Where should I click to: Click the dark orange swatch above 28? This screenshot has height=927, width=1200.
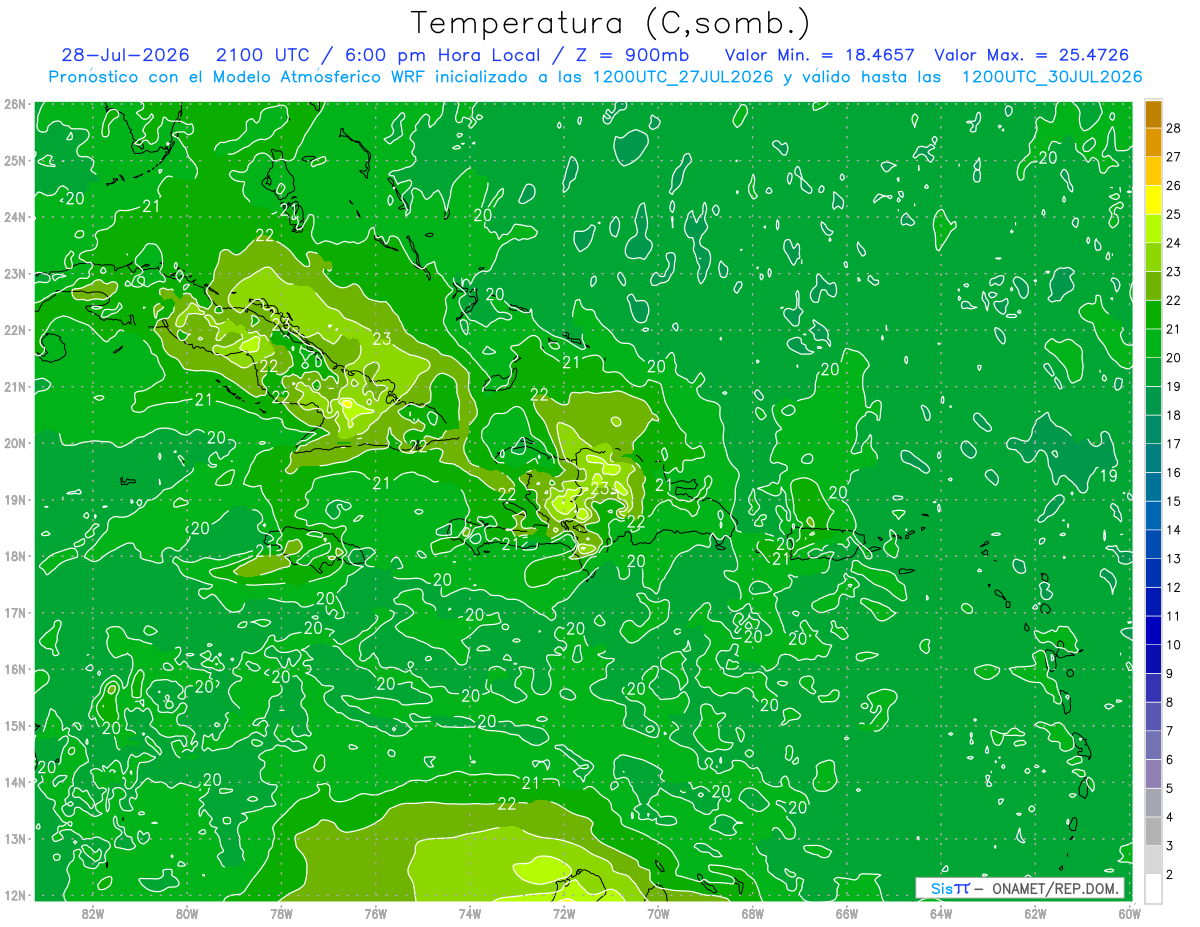point(1153,114)
